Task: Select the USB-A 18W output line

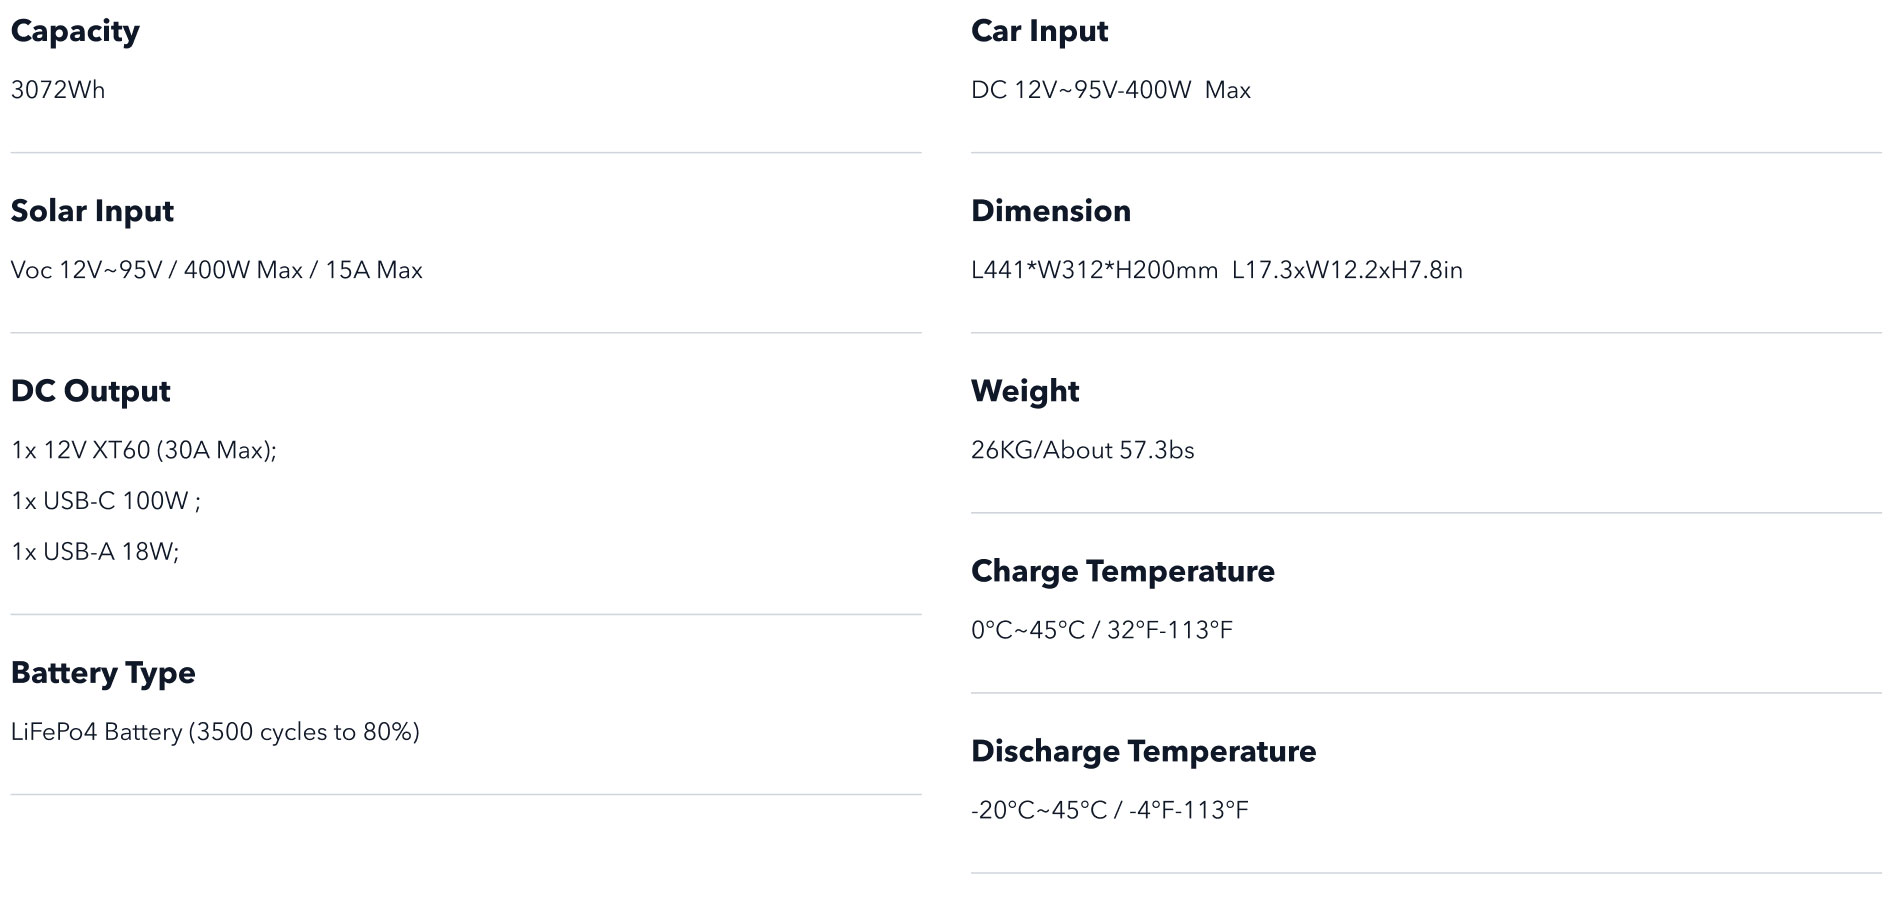Action: pyautogui.click(x=95, y=552)
